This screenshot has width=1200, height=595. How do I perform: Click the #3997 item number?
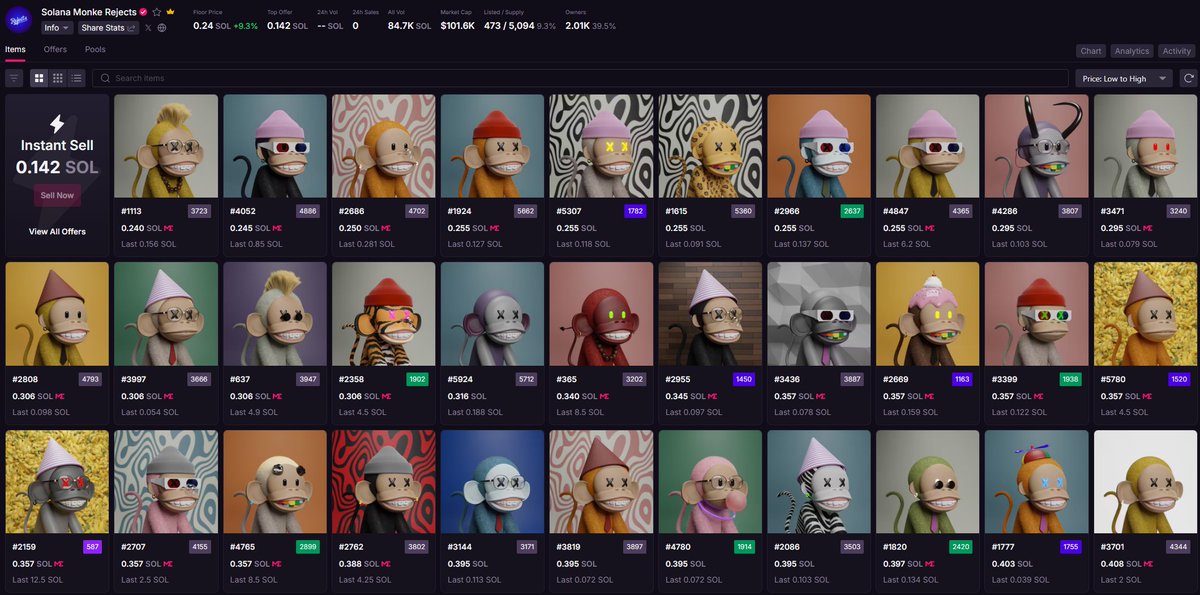tap(133, 379)
